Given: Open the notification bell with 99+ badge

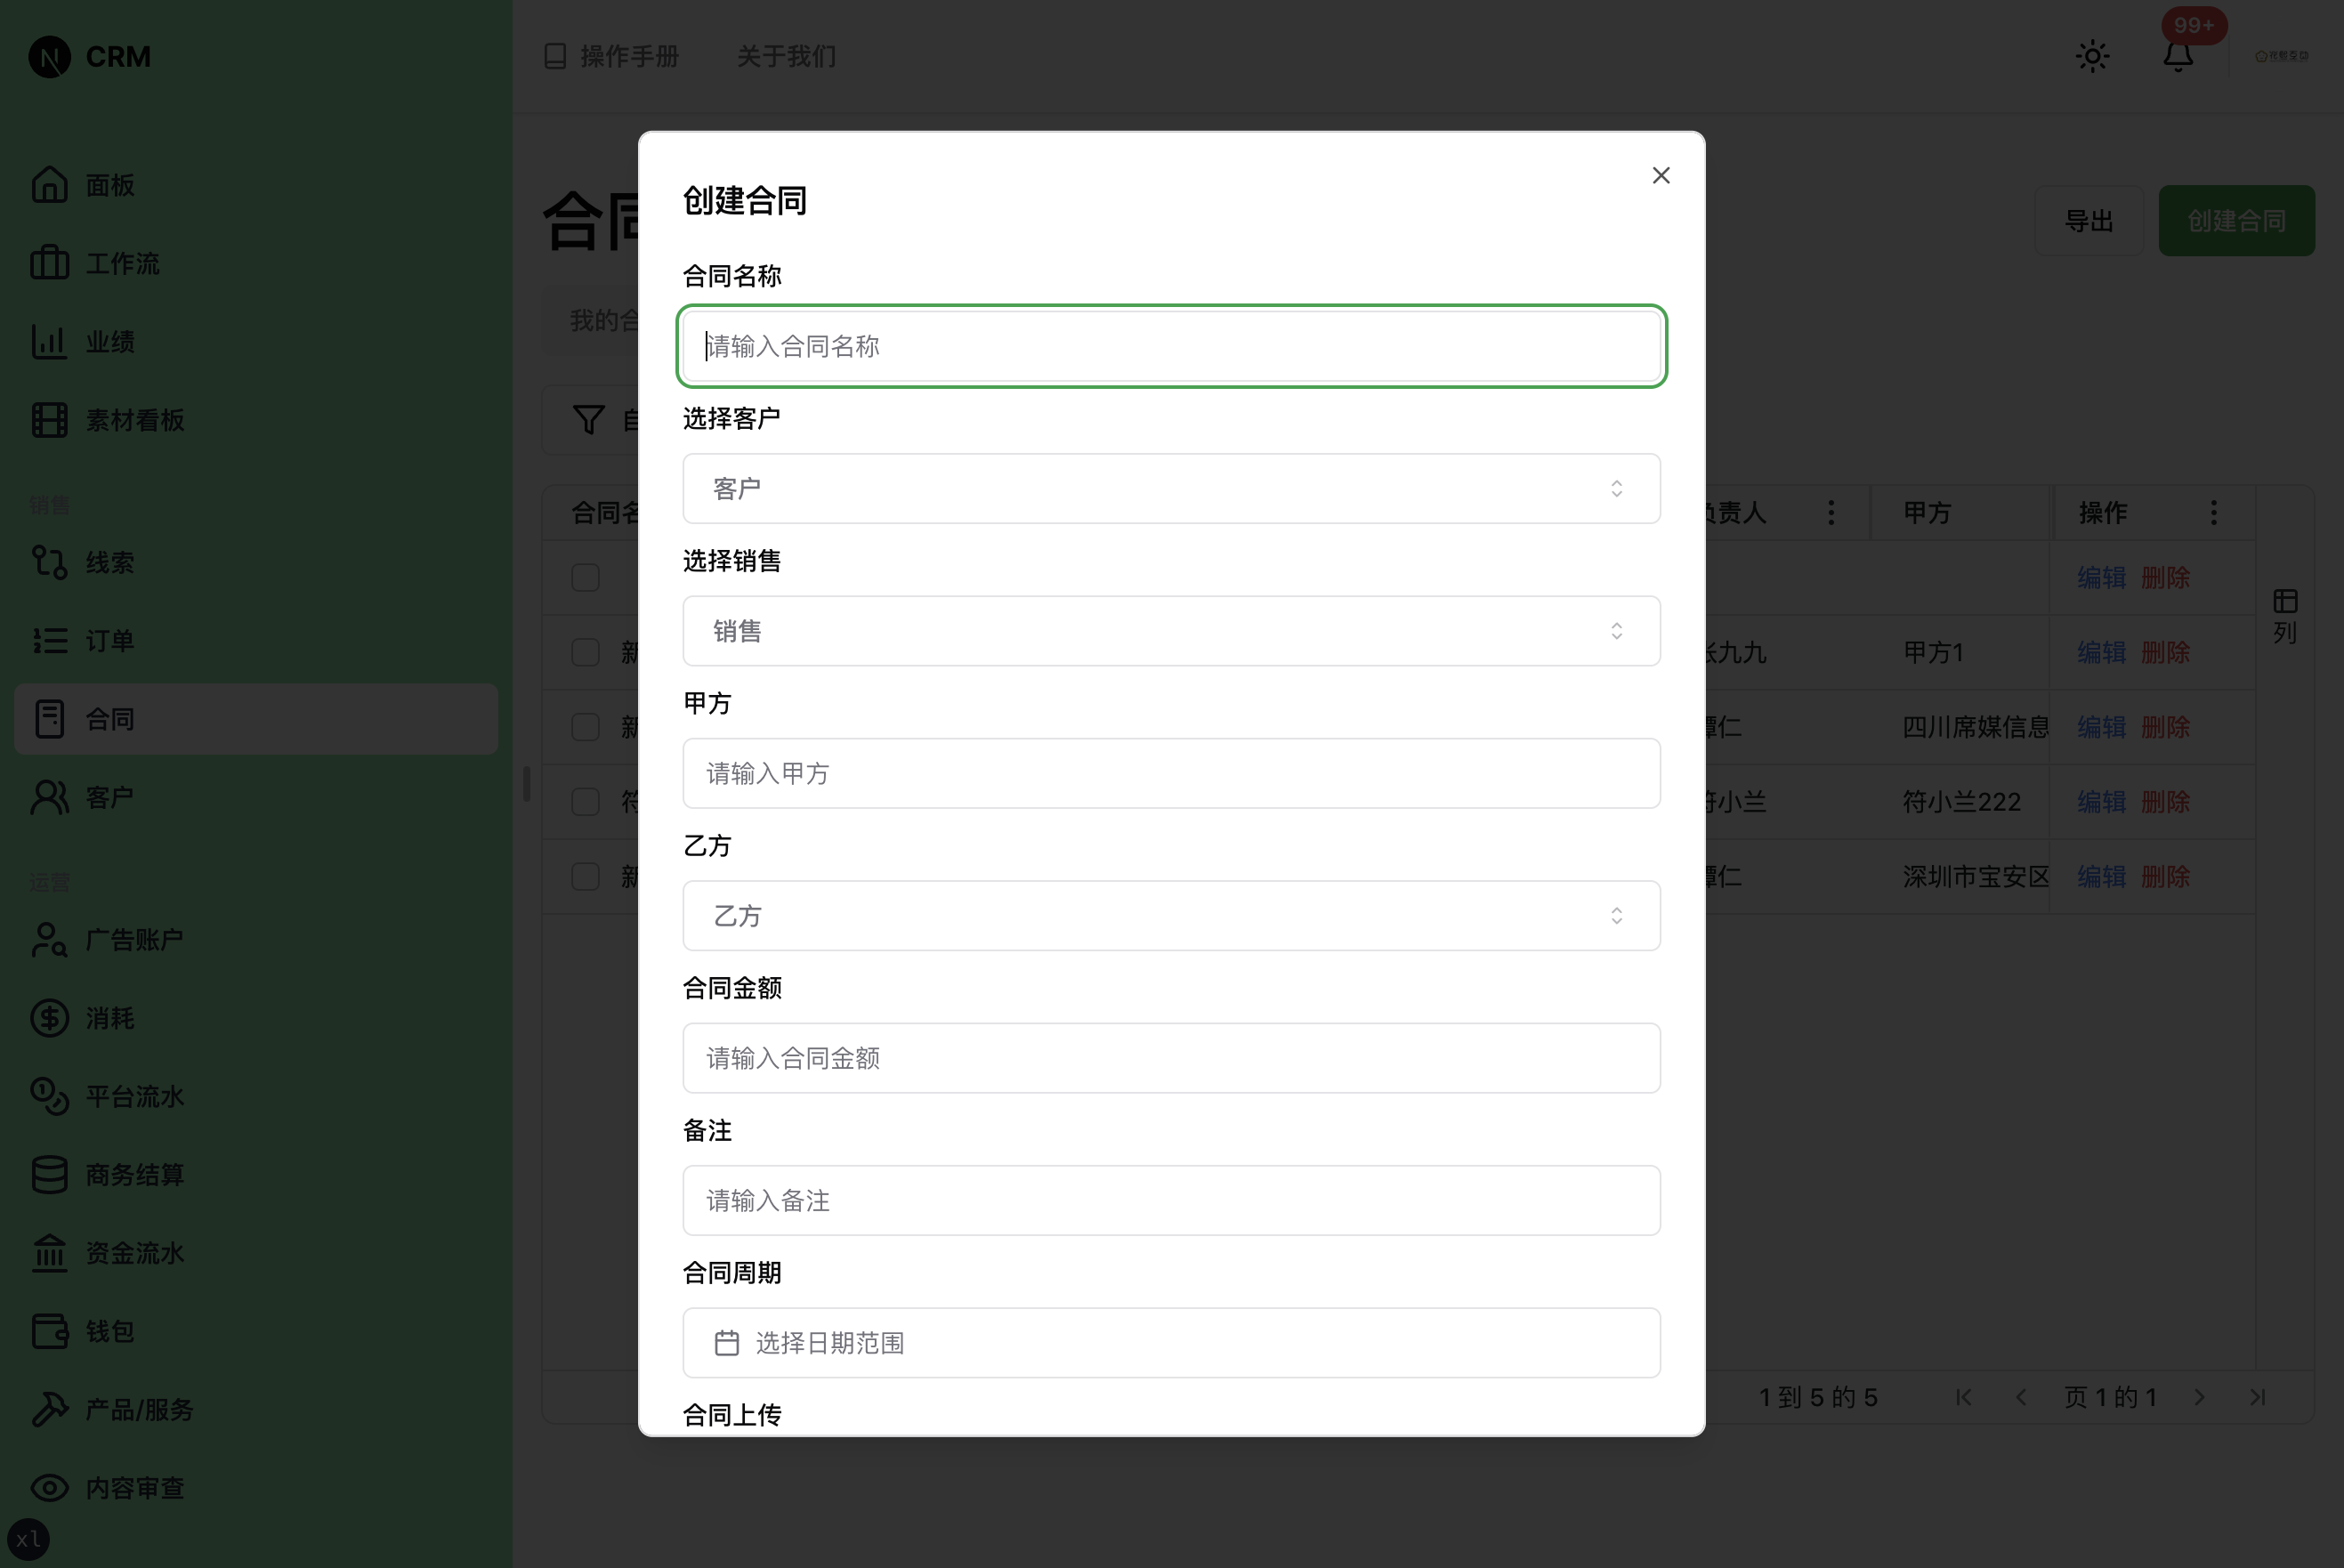Looking at the screenshot, I should [x=2177, y=56].
